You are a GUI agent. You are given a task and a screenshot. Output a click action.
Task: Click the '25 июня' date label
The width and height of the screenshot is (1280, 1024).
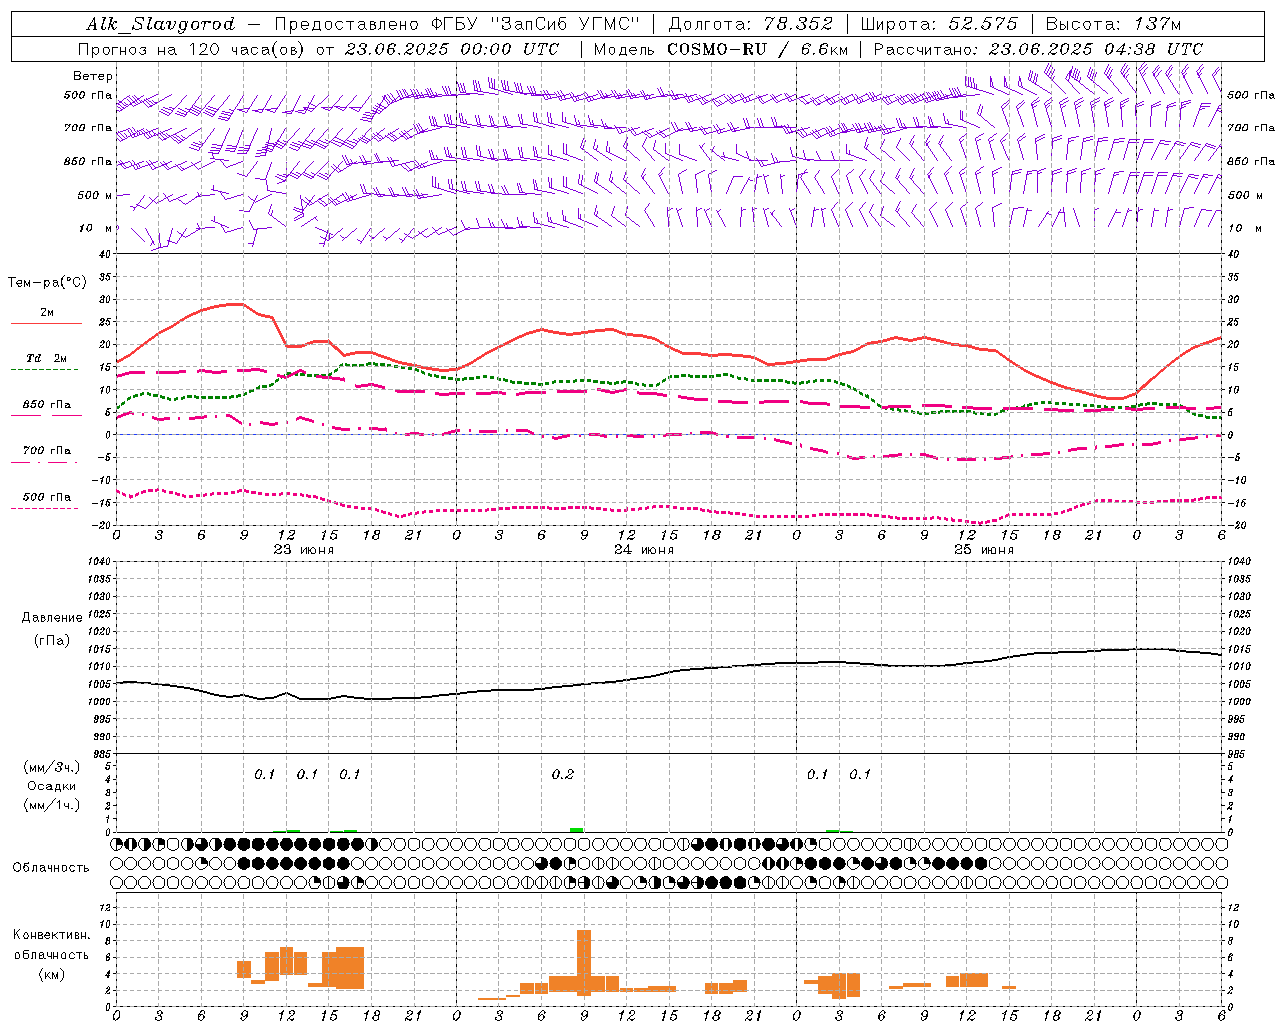pyautogui.click(x=984, y=550)
